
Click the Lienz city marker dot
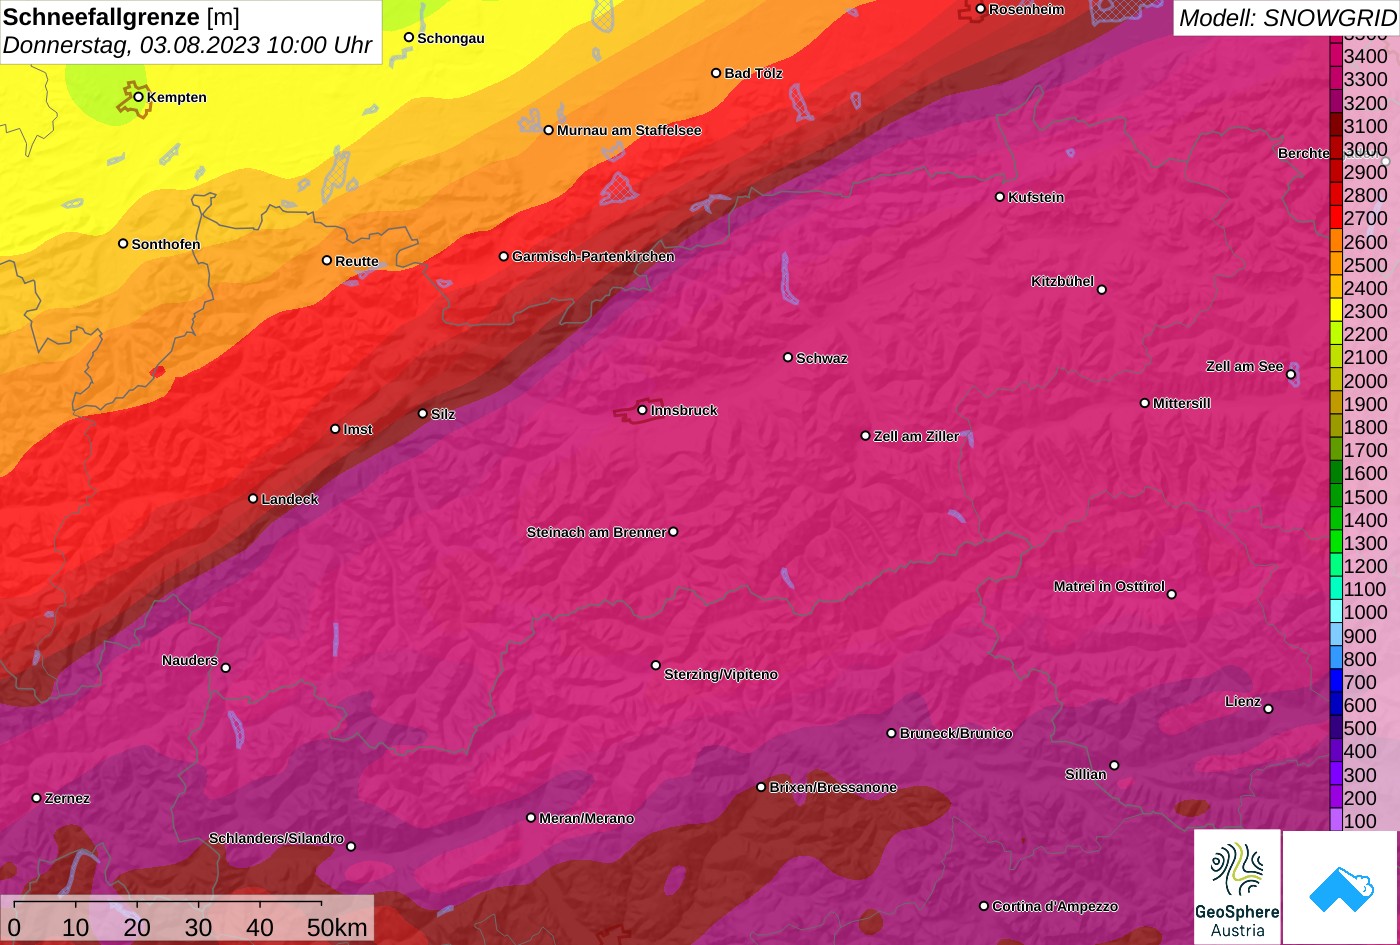[1268, 709]
